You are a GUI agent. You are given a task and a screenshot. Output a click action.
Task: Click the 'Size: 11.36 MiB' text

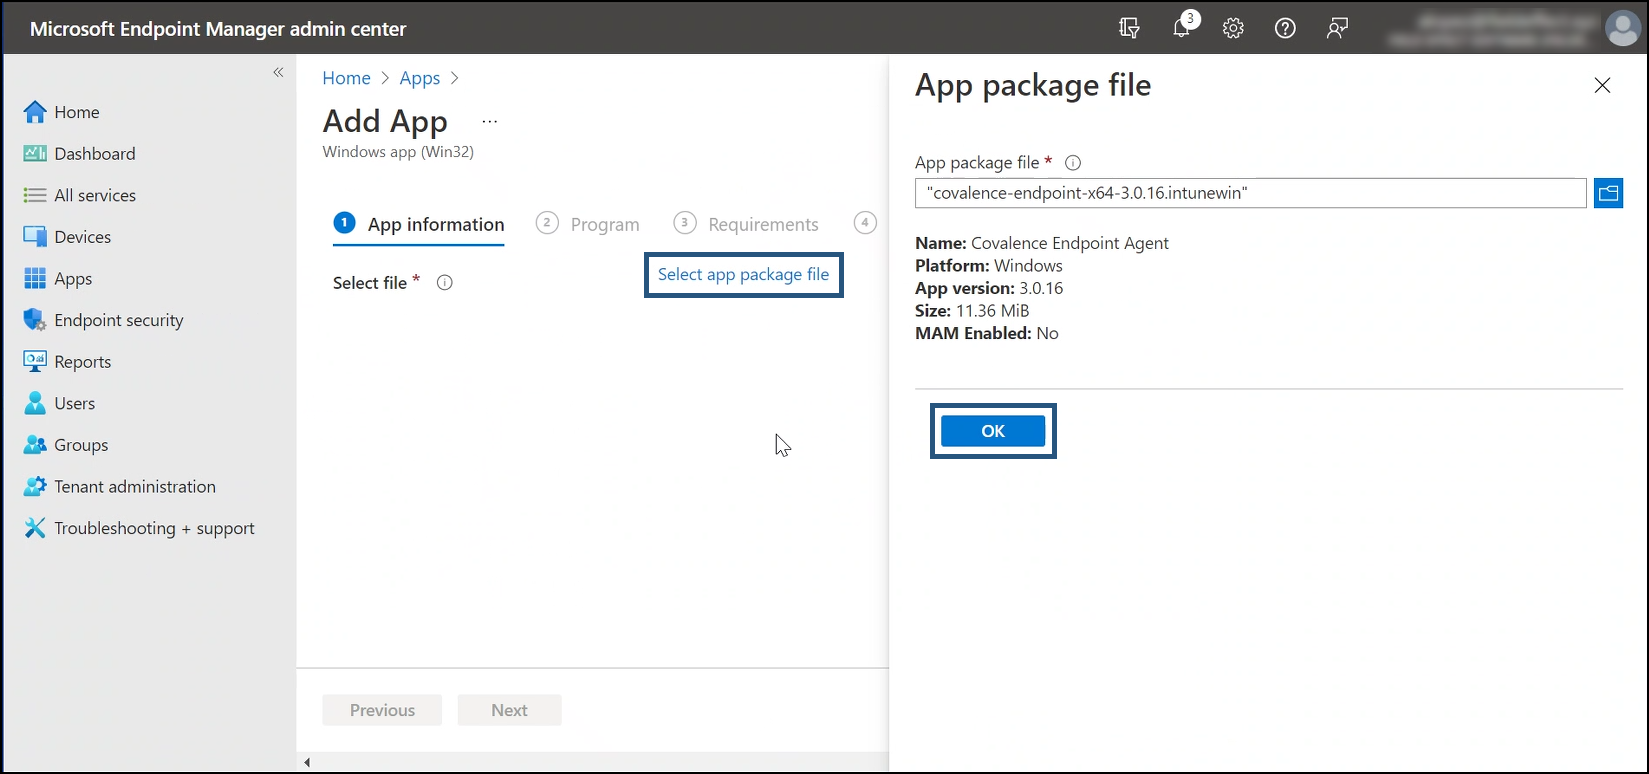click(972, 311)
